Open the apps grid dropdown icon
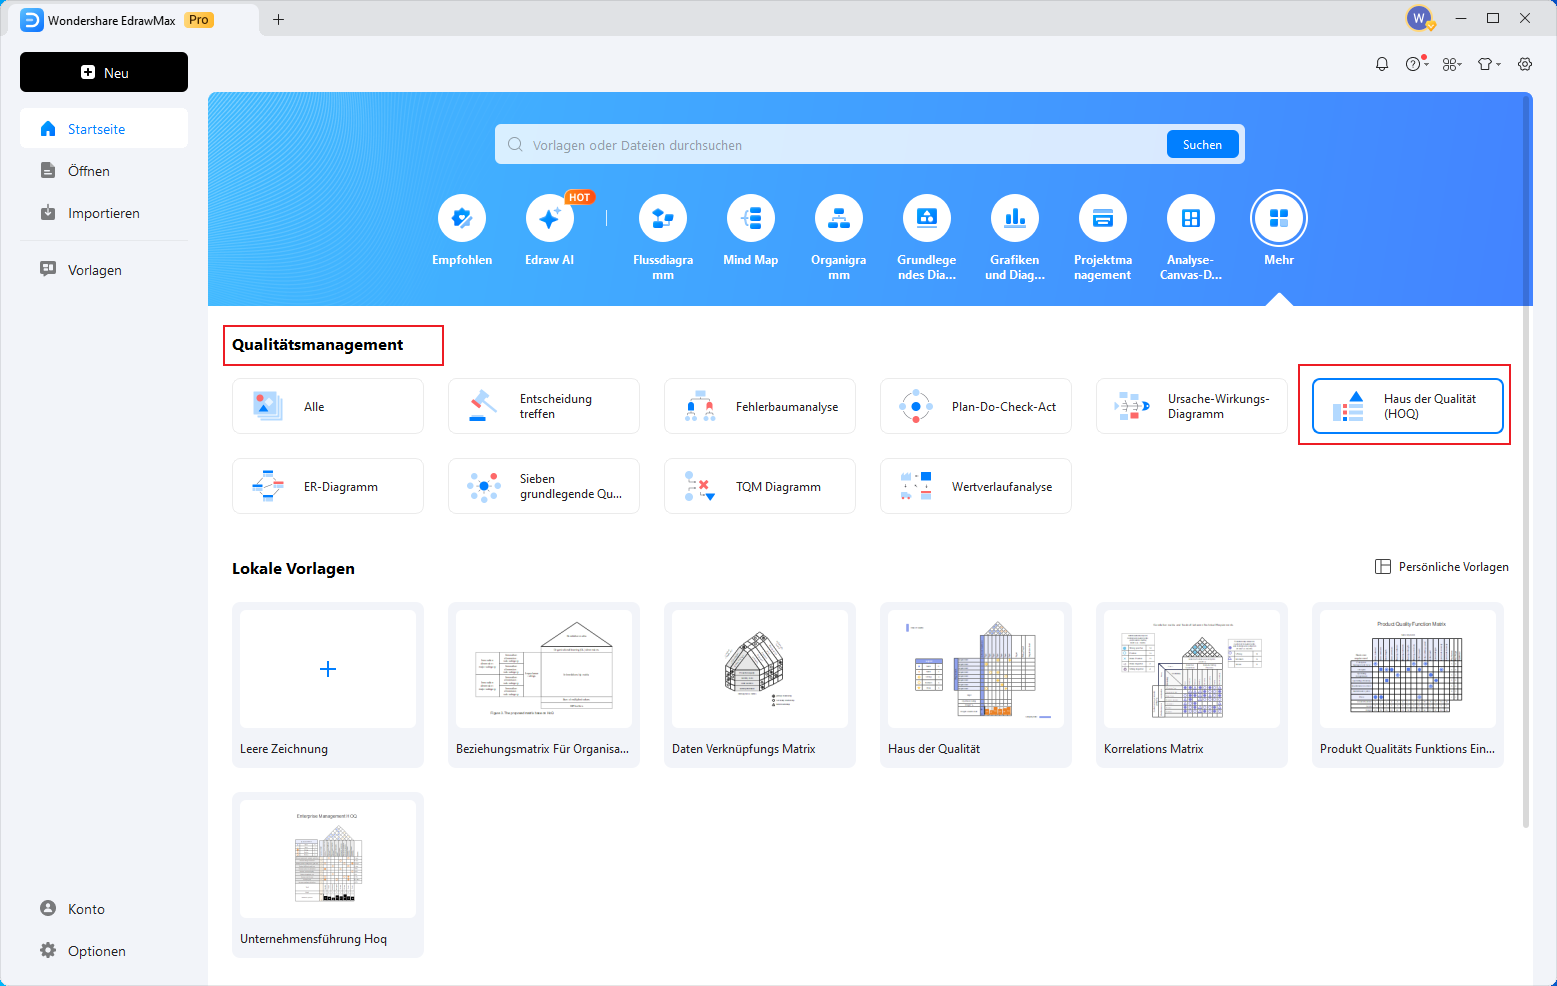1557x986 pixels. (x=1452, y=64)
